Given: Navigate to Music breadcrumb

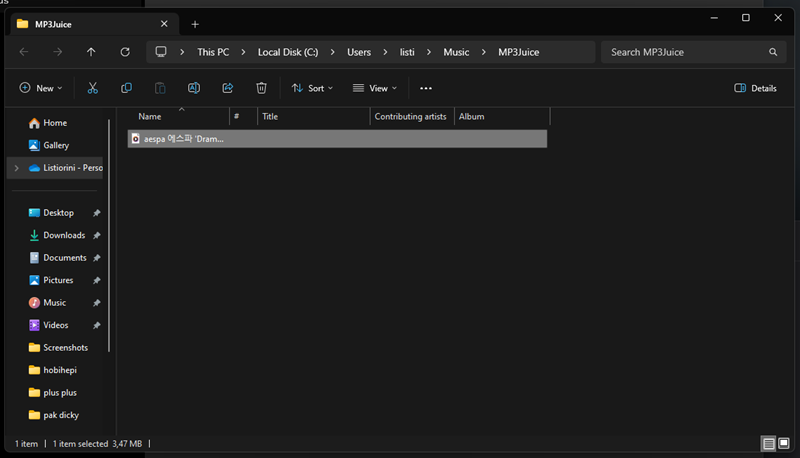Looking at the screenshot, I should coord(456,52).
